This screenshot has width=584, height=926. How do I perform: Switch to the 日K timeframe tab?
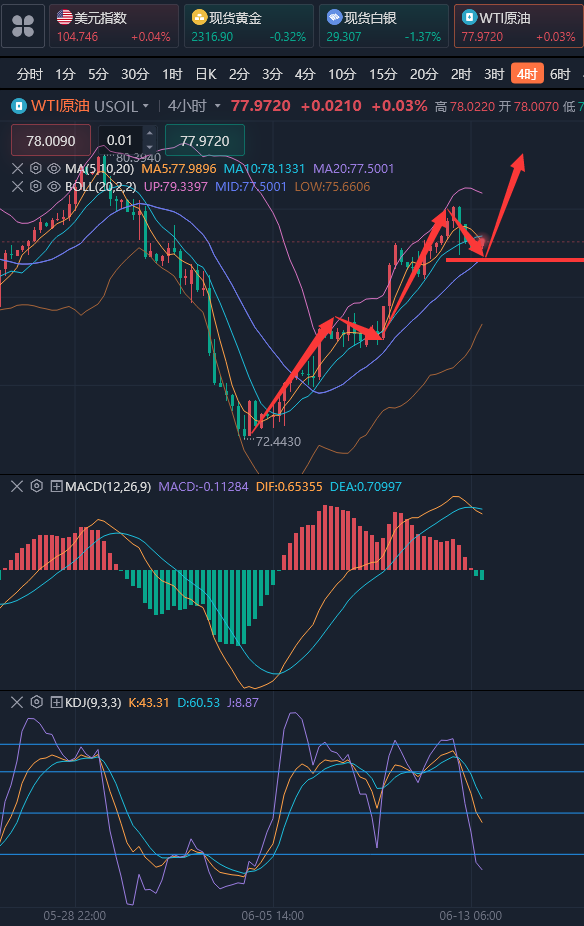pyautogui.click(x=206, y=74)
